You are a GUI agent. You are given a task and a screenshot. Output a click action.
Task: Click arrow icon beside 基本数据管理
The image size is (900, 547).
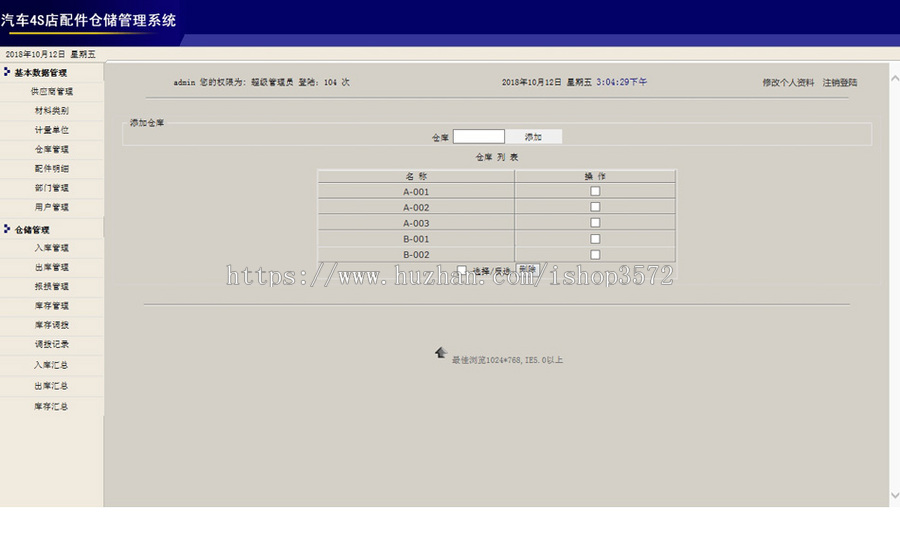click(x=7, y=72)
